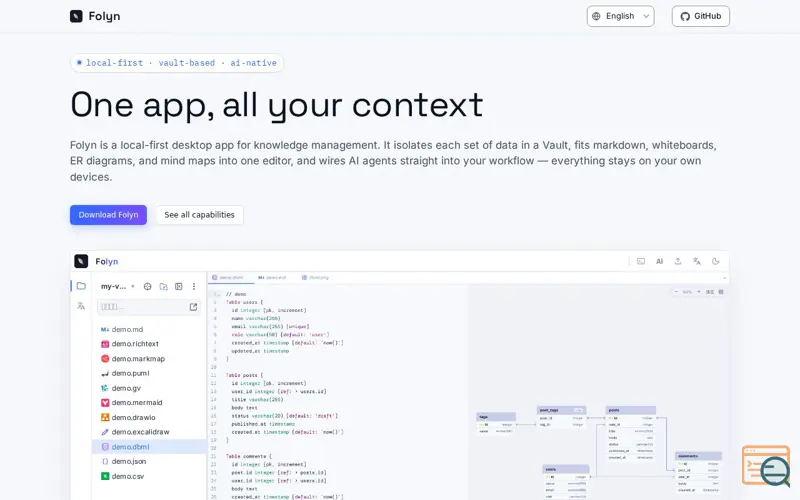Image resolution: width=800 pixels, height=500 pixels.
Task: Click the 'Table posts {' code line
Action: [x=244, y=375]
